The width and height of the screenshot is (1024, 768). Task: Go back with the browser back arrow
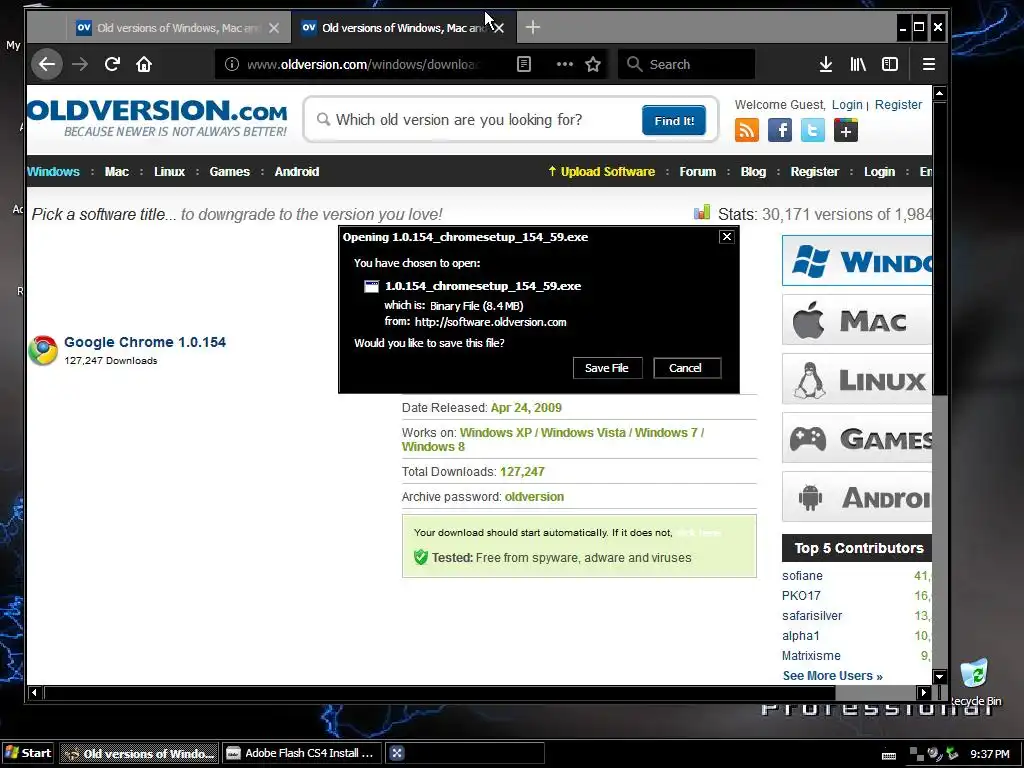(46, 64)
